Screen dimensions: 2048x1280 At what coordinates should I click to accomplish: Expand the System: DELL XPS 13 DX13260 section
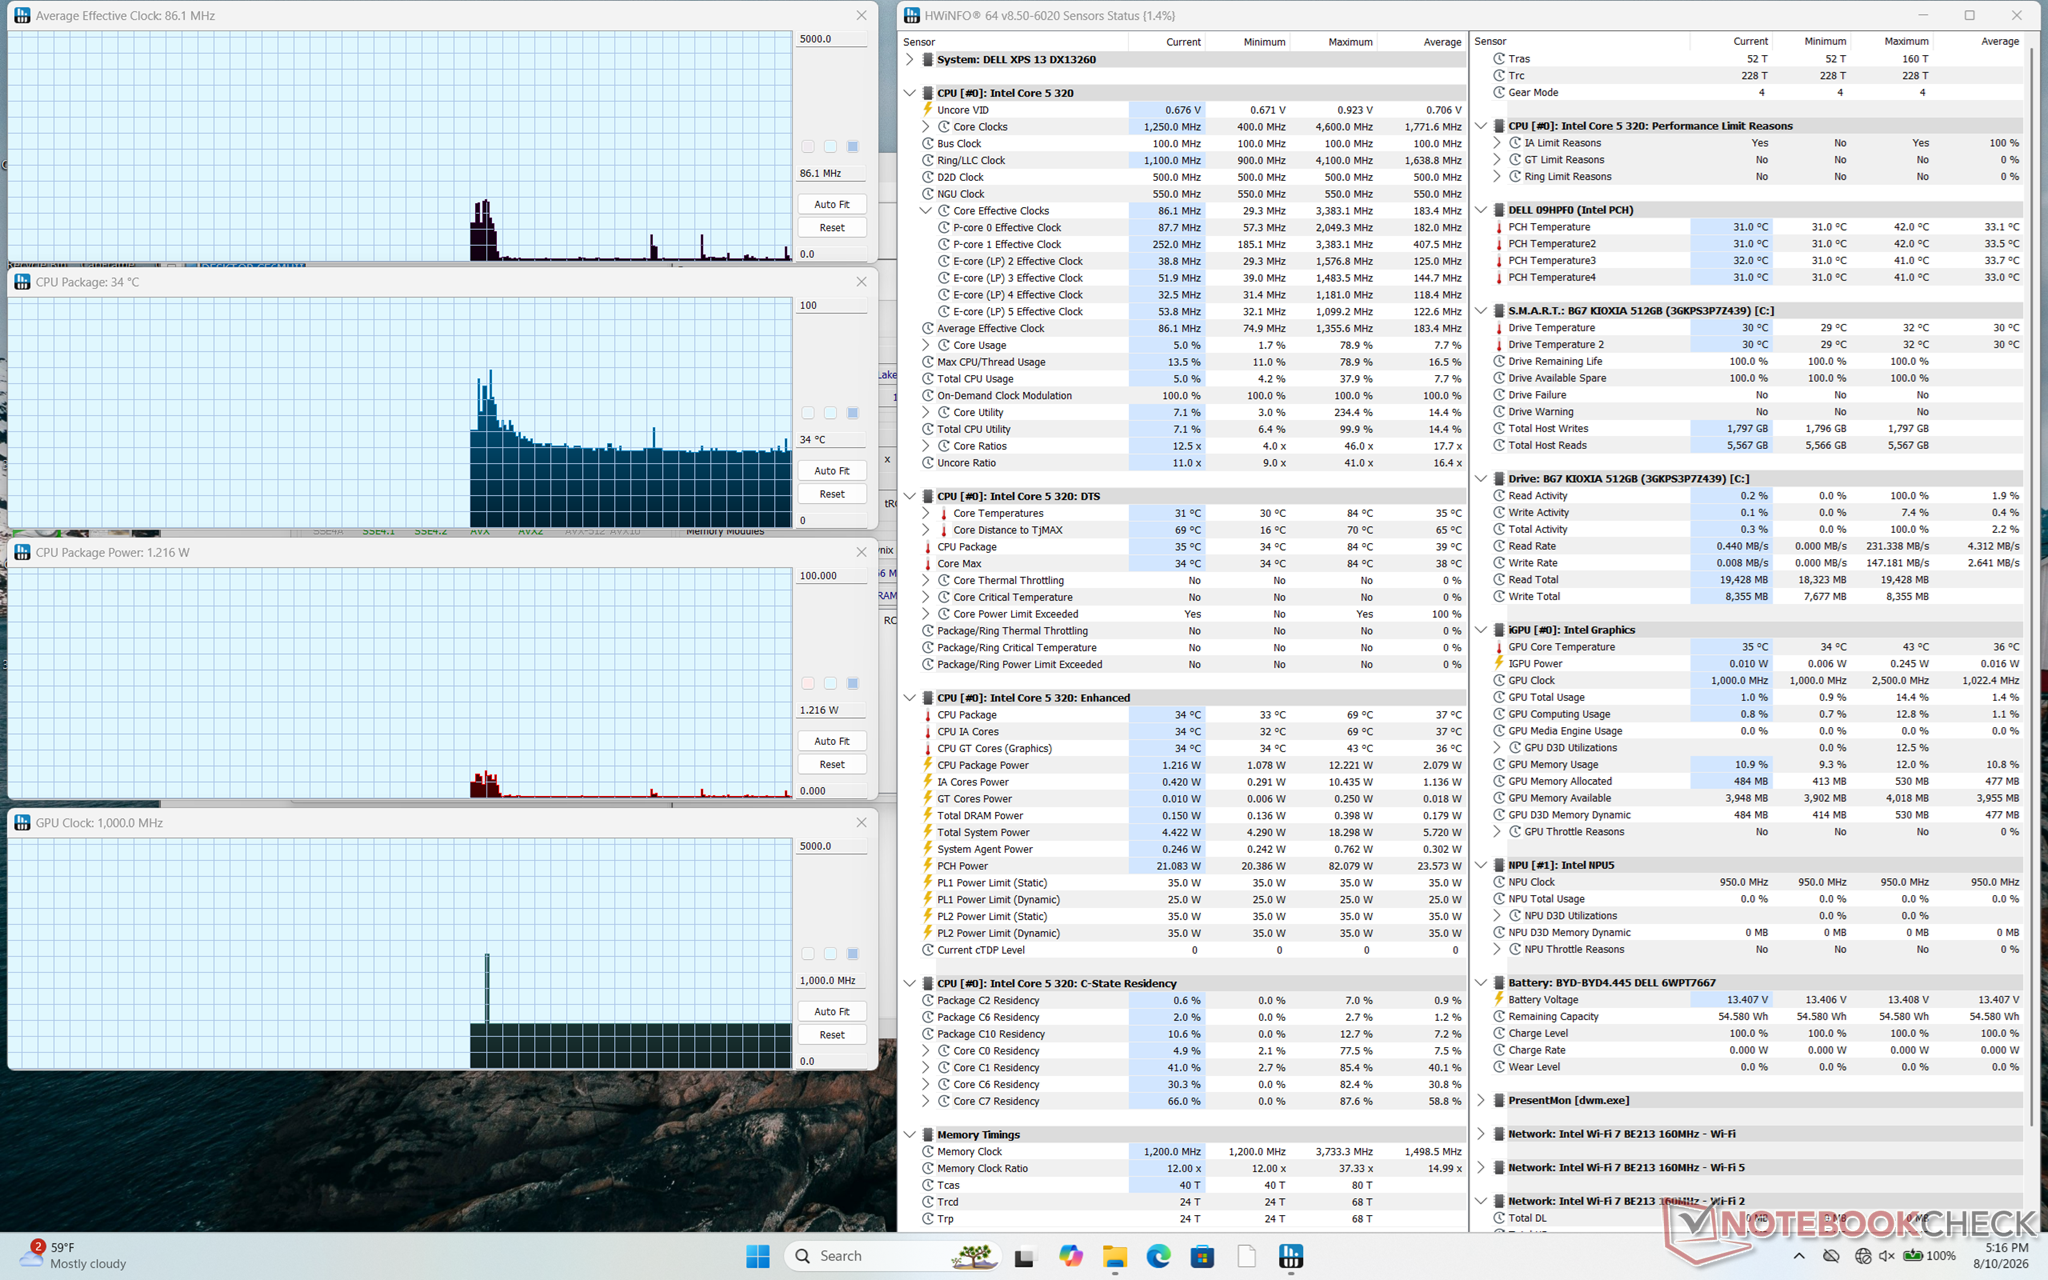(x=909, y=60)
